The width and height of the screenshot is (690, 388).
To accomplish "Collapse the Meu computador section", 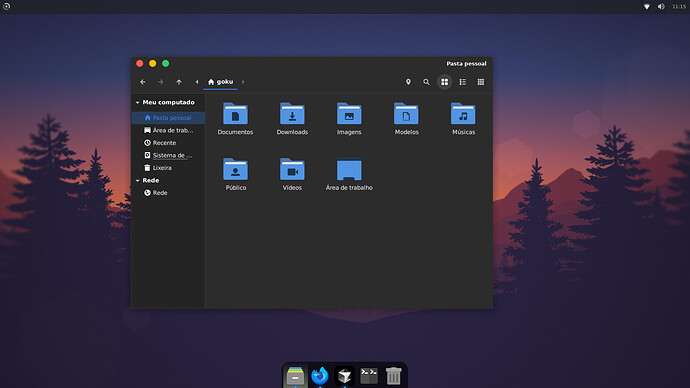I will pyautogui.click(x=138, y=102).
